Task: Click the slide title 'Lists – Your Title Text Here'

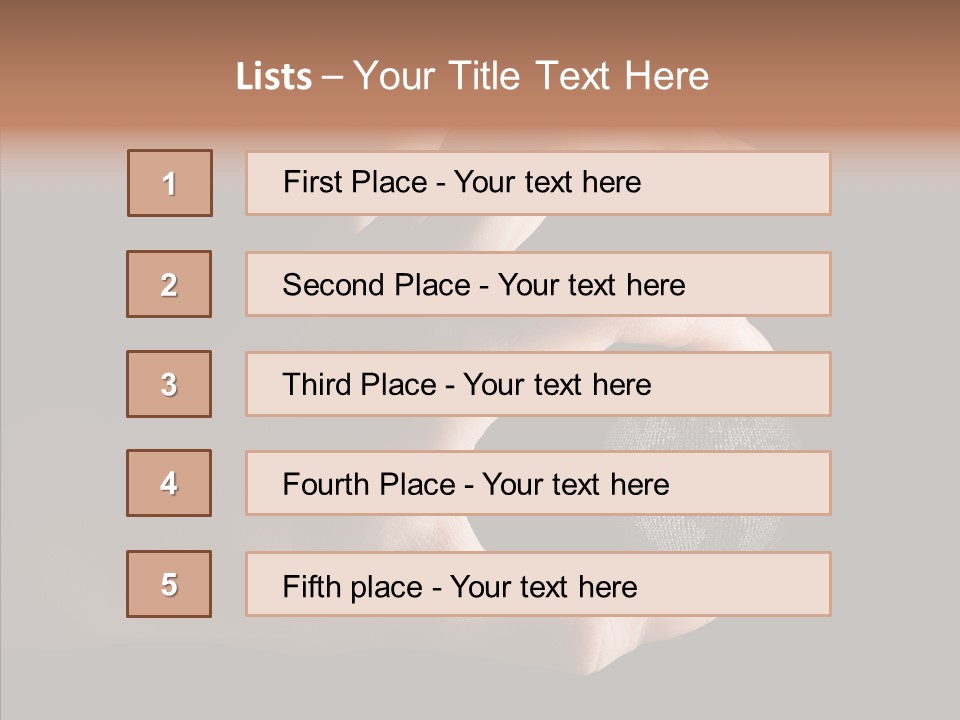Action: [473, 76]
